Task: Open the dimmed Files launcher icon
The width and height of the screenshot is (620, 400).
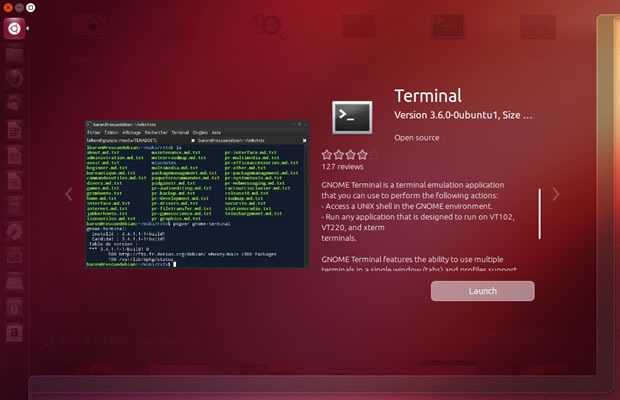Action: (14, 55)
